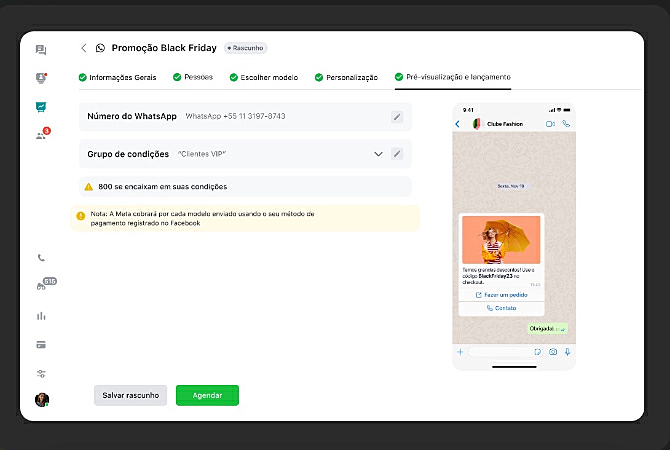Select Pré-visualização e lançamento tab
This screenshot has width=670, height=450.
452,77
